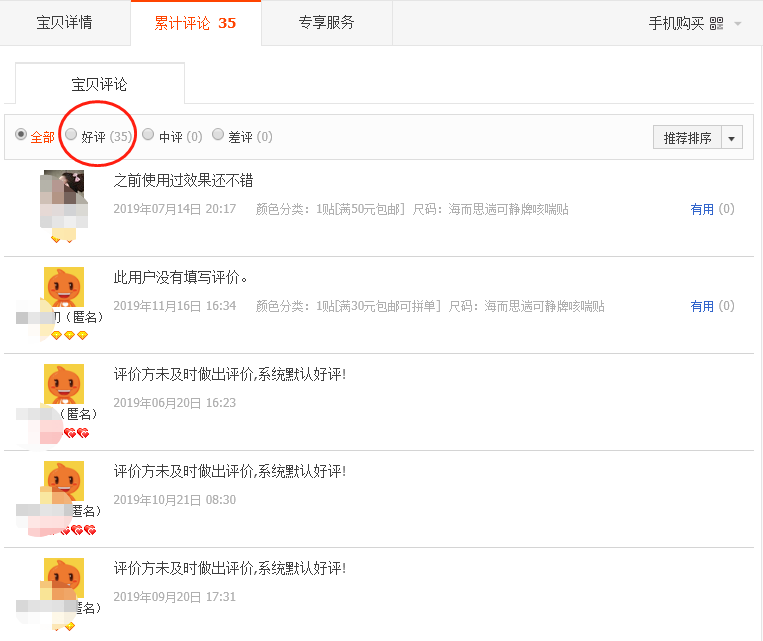Select the 中评 (0) radio button
This screenshot has height=641, width=763.
tap(148, 135)
